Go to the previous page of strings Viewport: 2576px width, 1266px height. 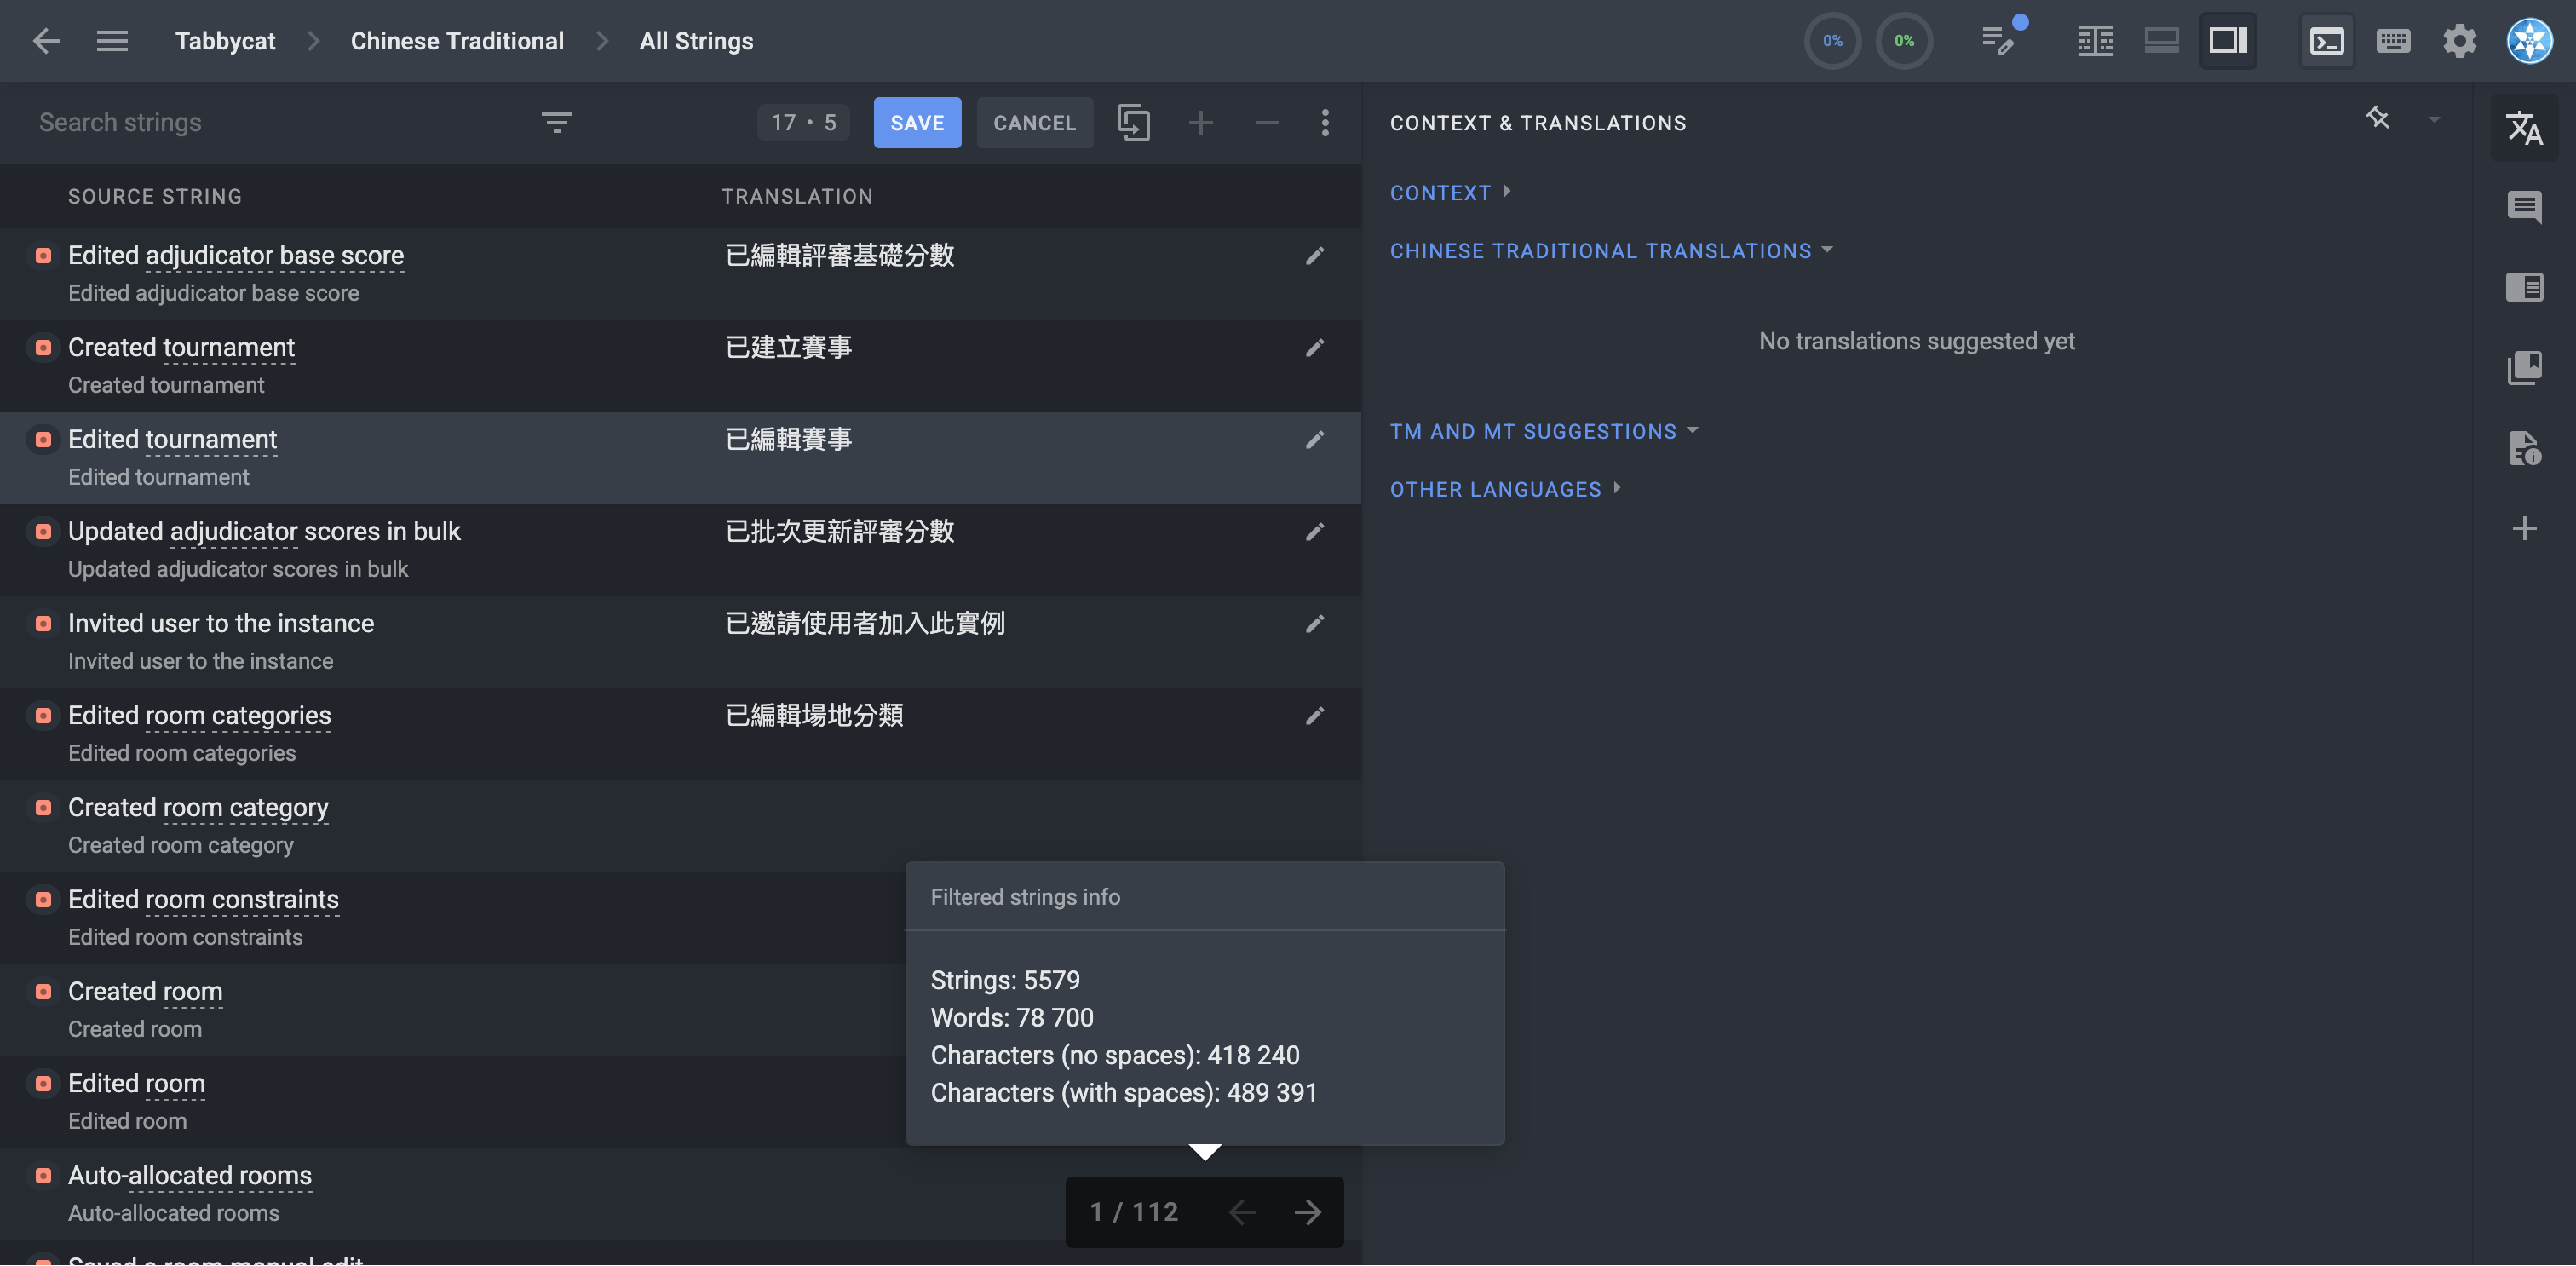(1241, 1212)
